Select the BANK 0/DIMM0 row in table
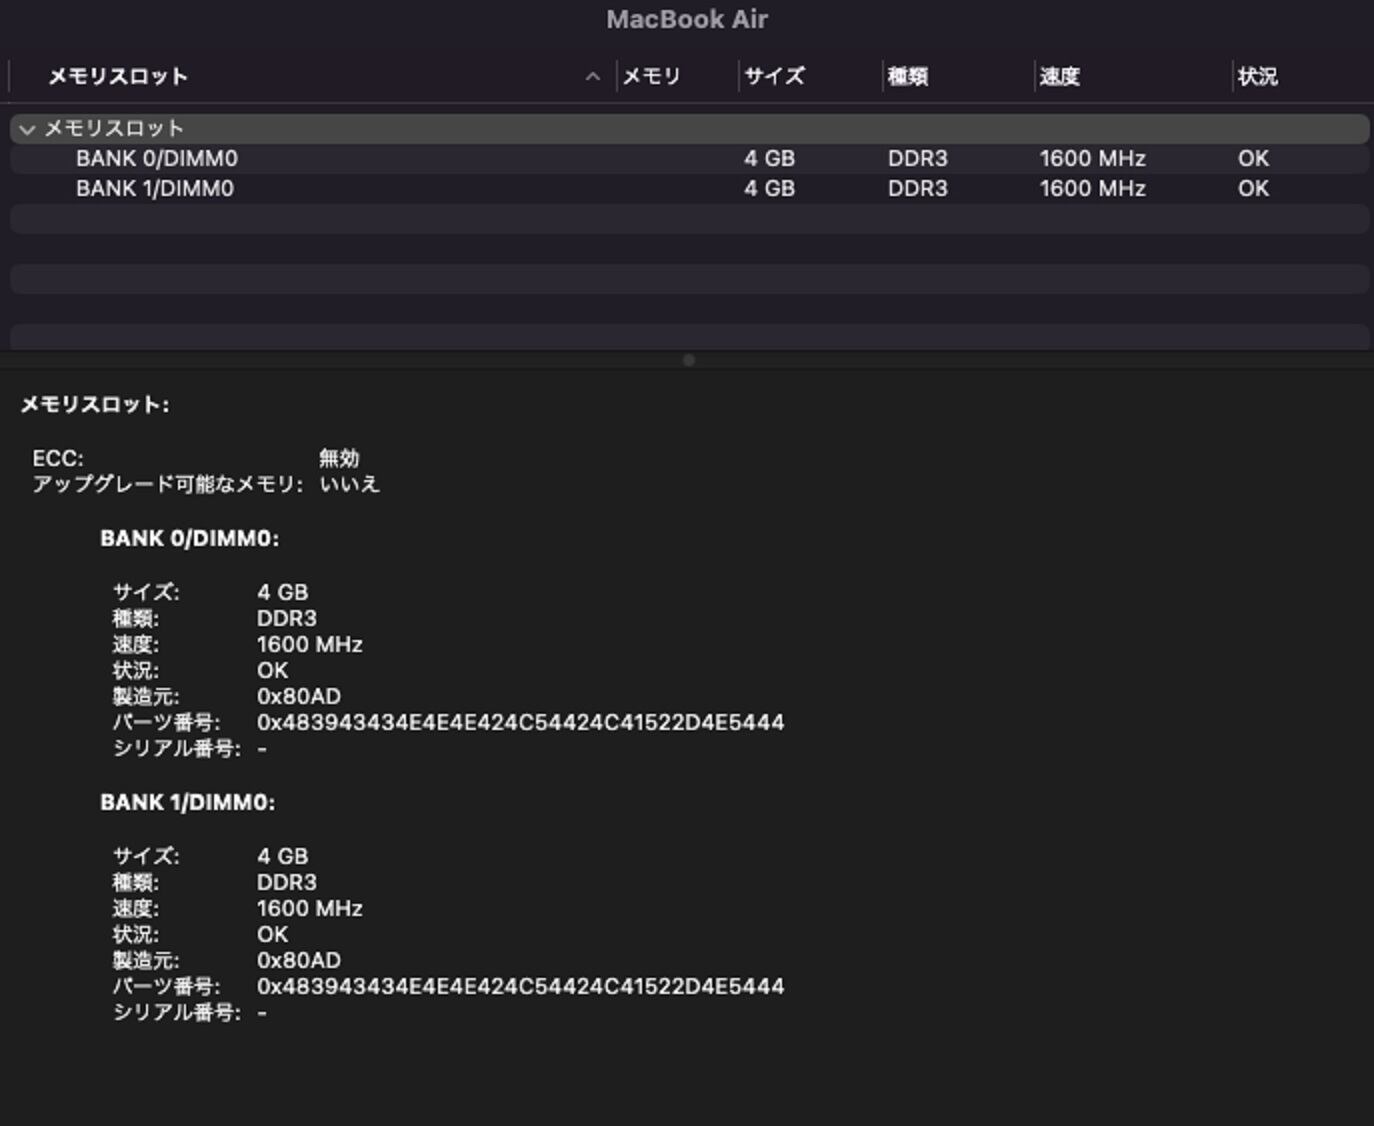Viewport: 1374px width, 1126px height. click(x=157, y=159)
